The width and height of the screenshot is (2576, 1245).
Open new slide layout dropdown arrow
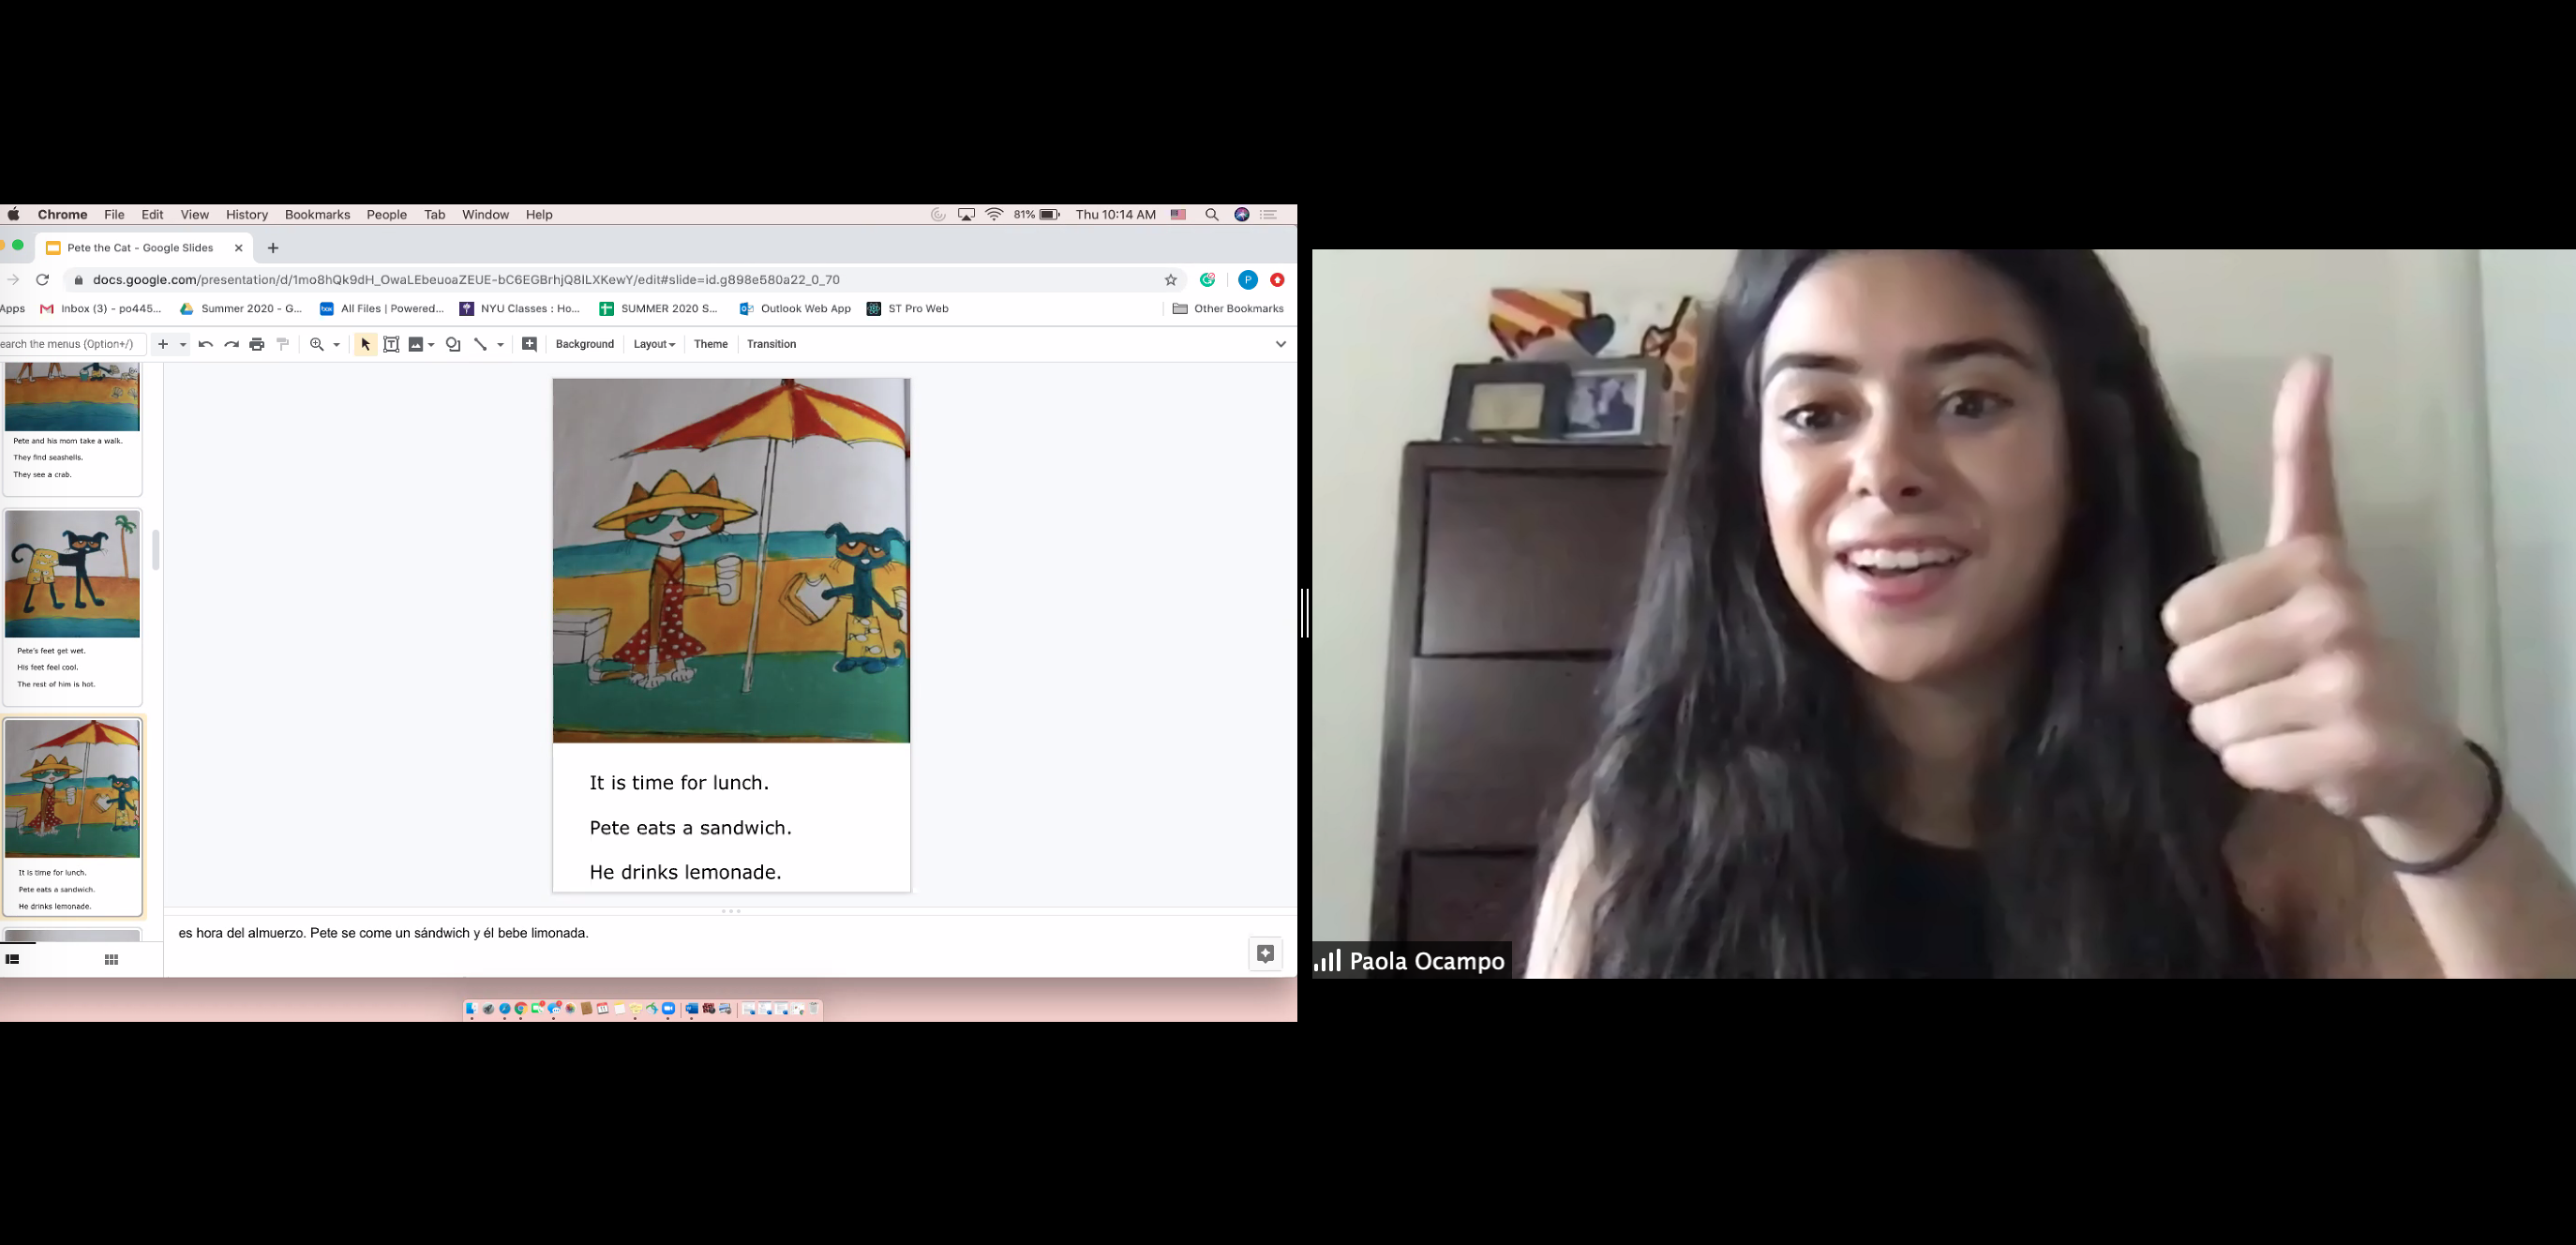point(183,344)
